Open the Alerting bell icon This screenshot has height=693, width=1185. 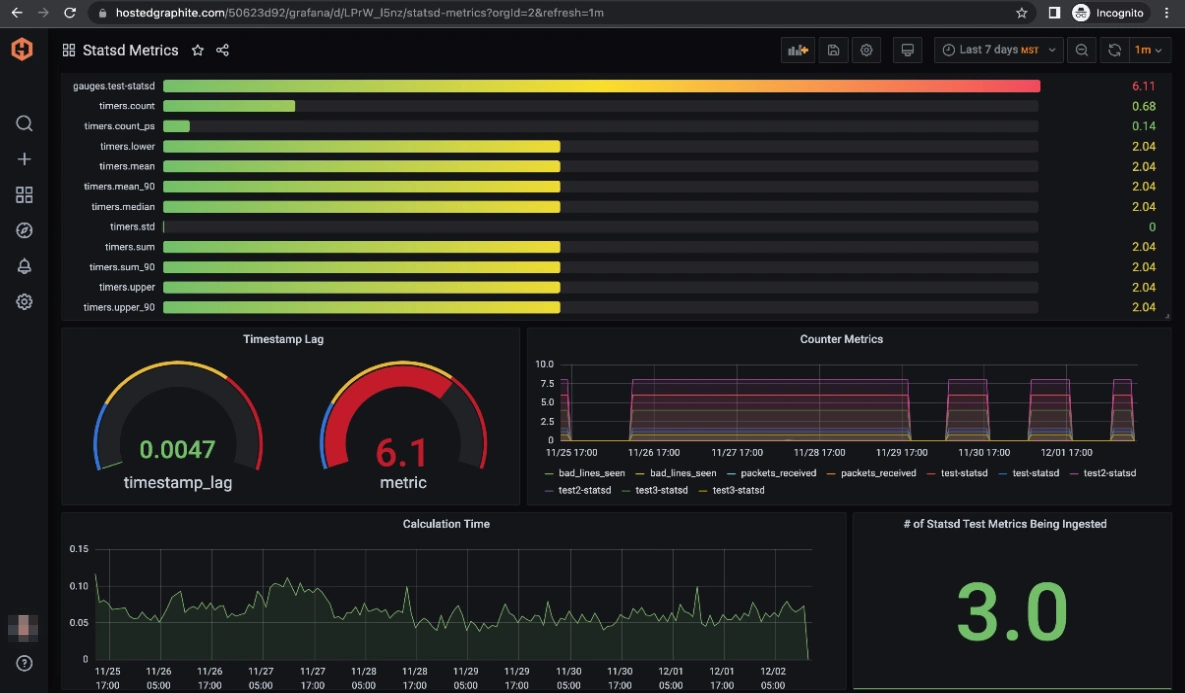24,266
